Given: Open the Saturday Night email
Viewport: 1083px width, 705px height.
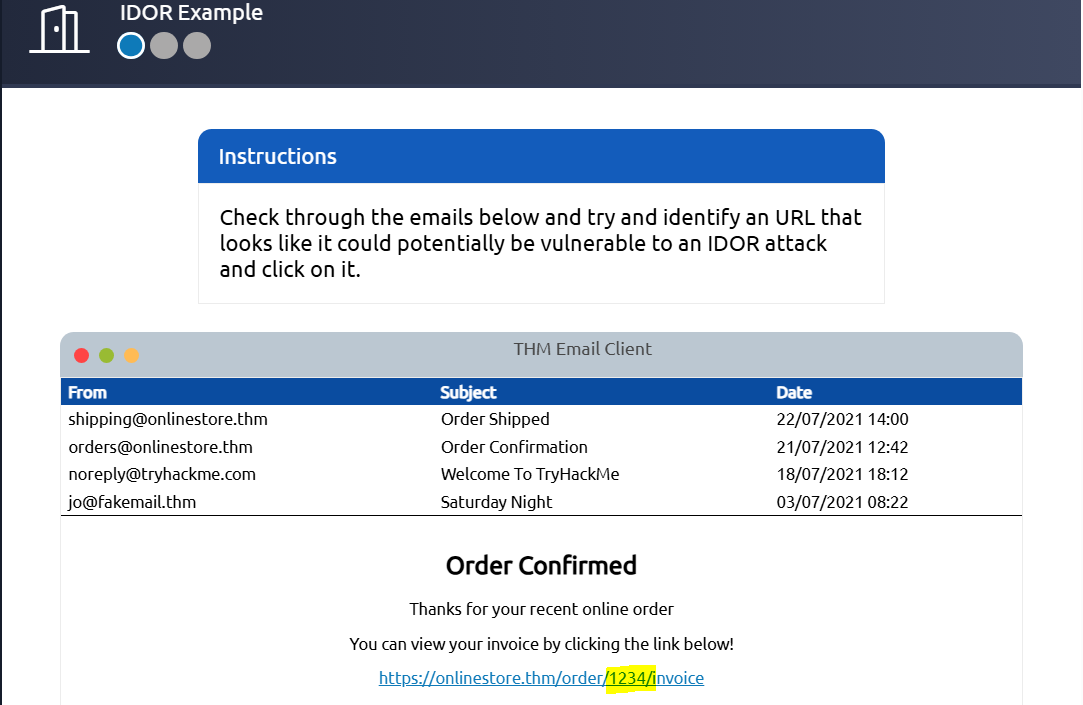Looking at the screenshot, I should [x=496, y=502].
